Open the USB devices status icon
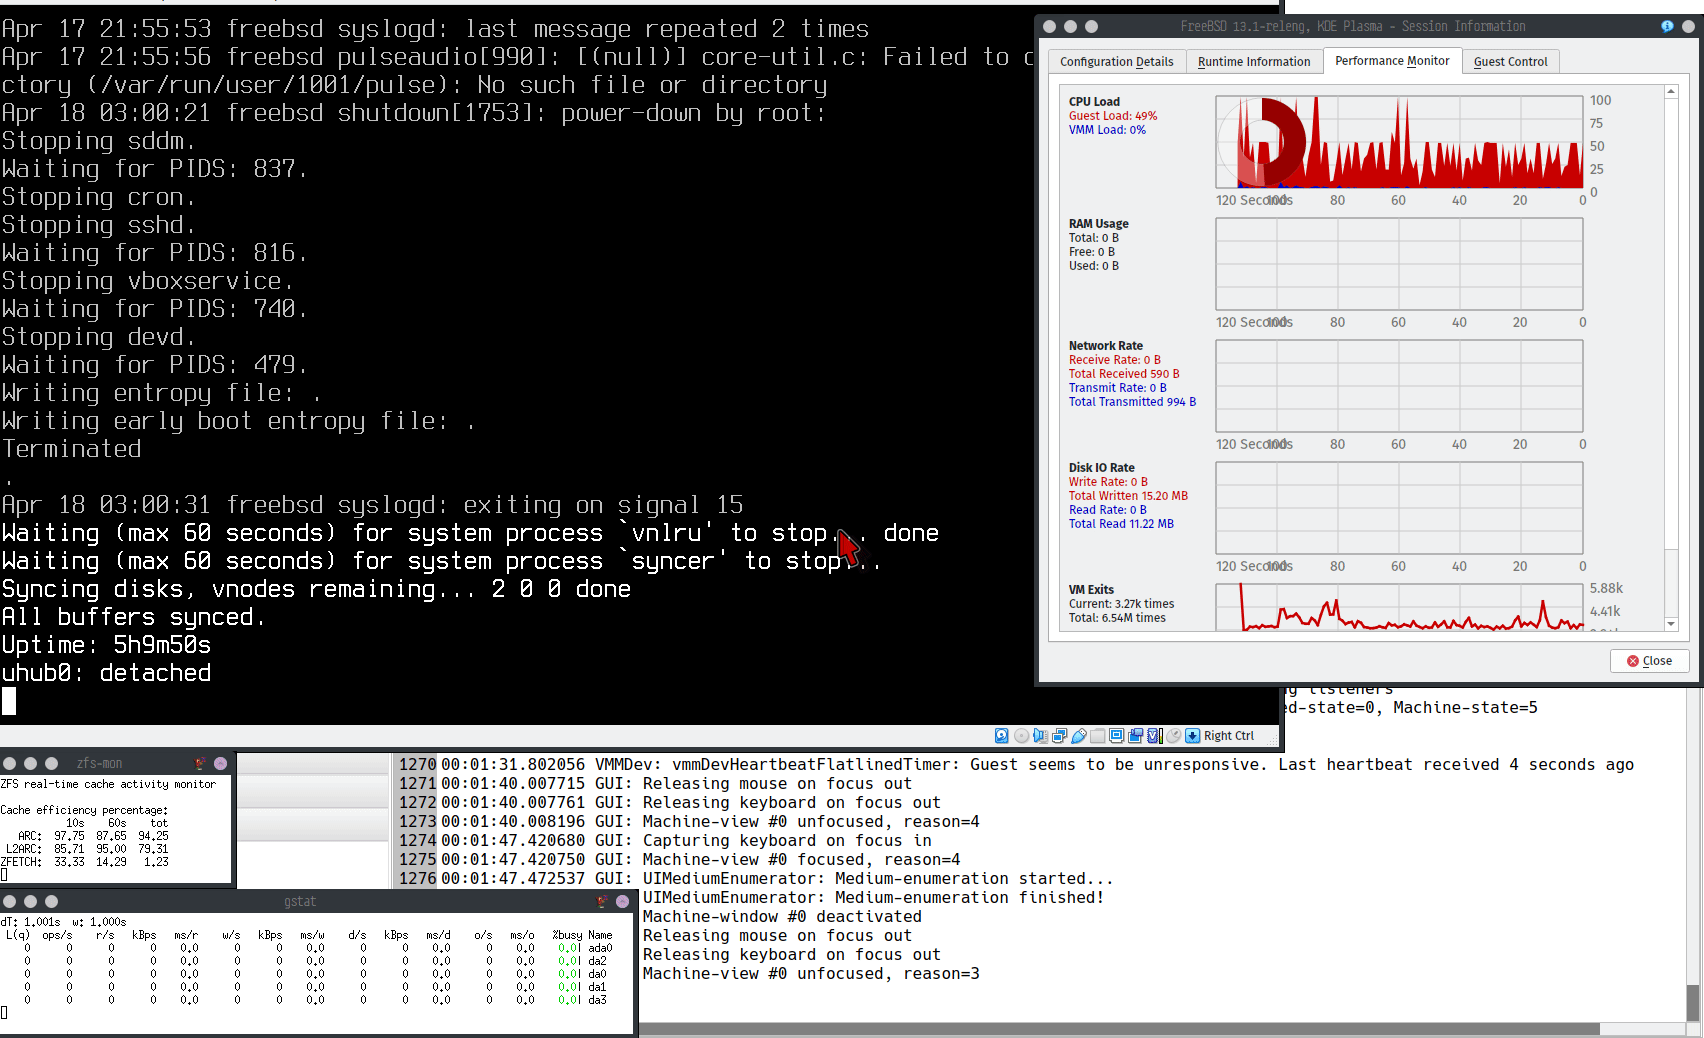Viewport: 1704px width, 1038px height. [1078, 736]
